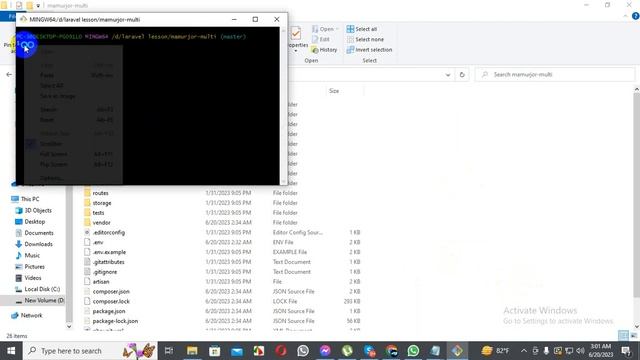This screenshot has width=640, height=360.
Task: Click the Properties checkmark icon
Action: [296, 33]
